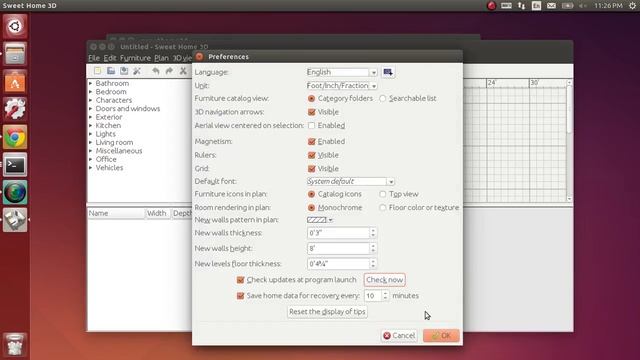The height and width of the screenshot is (360, 640).
Task: Toggle Rulers Visible checkbox
Action: point(311,155)
